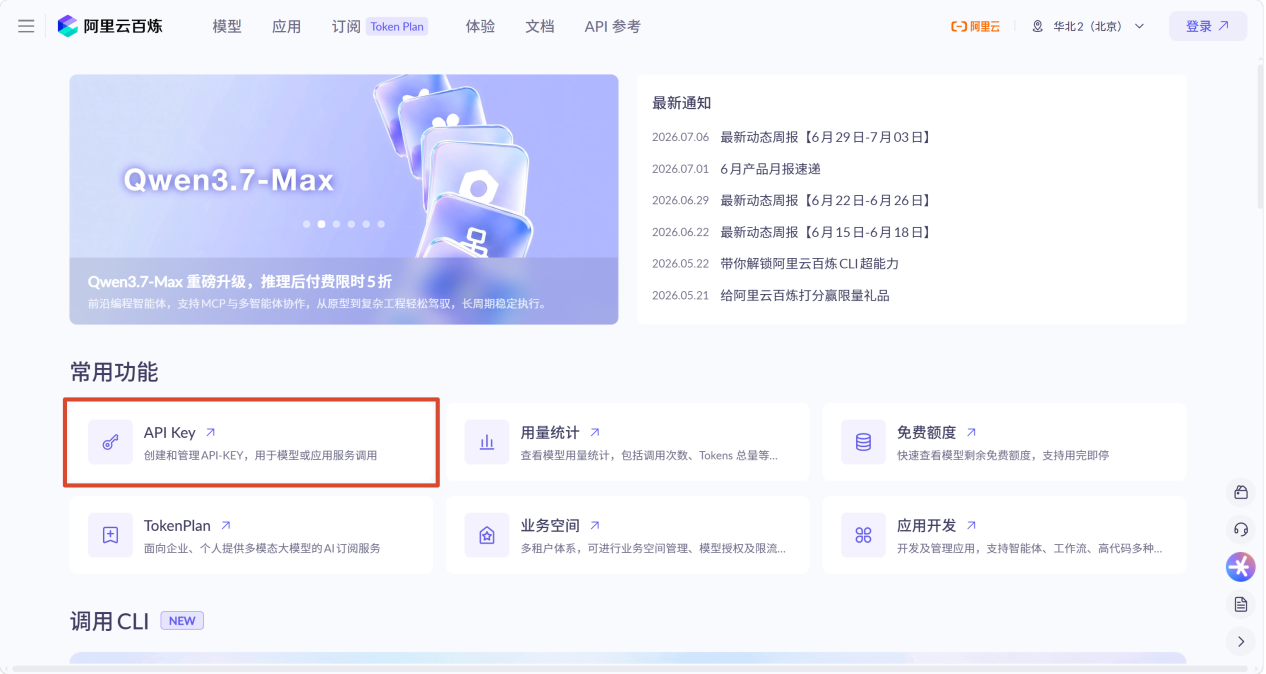Open the 应用开发 card title

[x=927, y=525]
